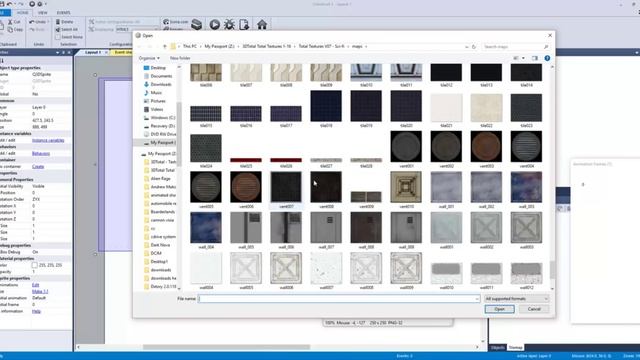Select Windows (C:) drive in the navigation pane
The image size is (640, 360).
pyautogui.click(x=159, y=118)
